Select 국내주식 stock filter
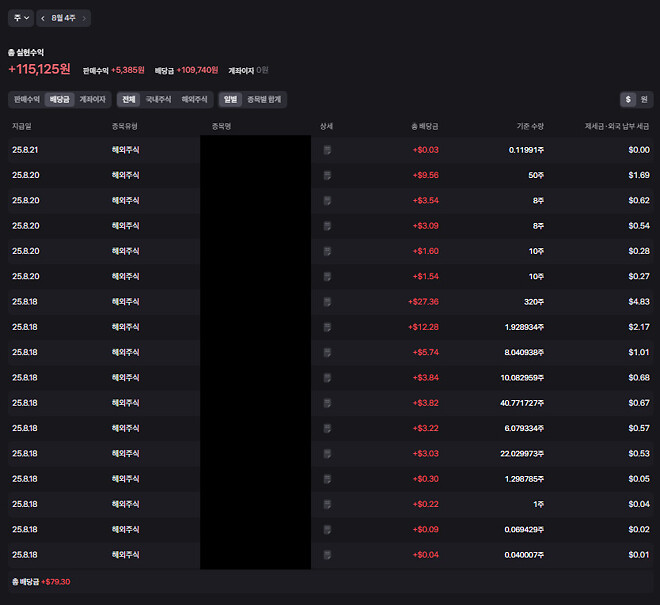This screenshot has height=605, width=660. 158,99
